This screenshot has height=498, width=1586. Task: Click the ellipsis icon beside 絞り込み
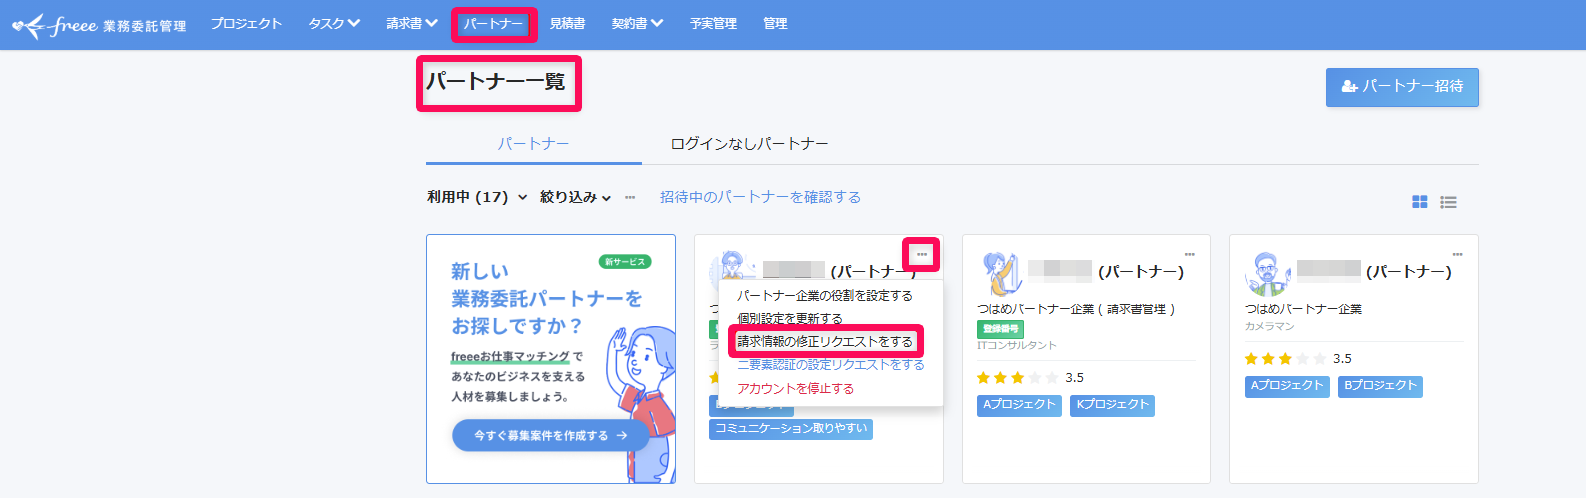630,198
